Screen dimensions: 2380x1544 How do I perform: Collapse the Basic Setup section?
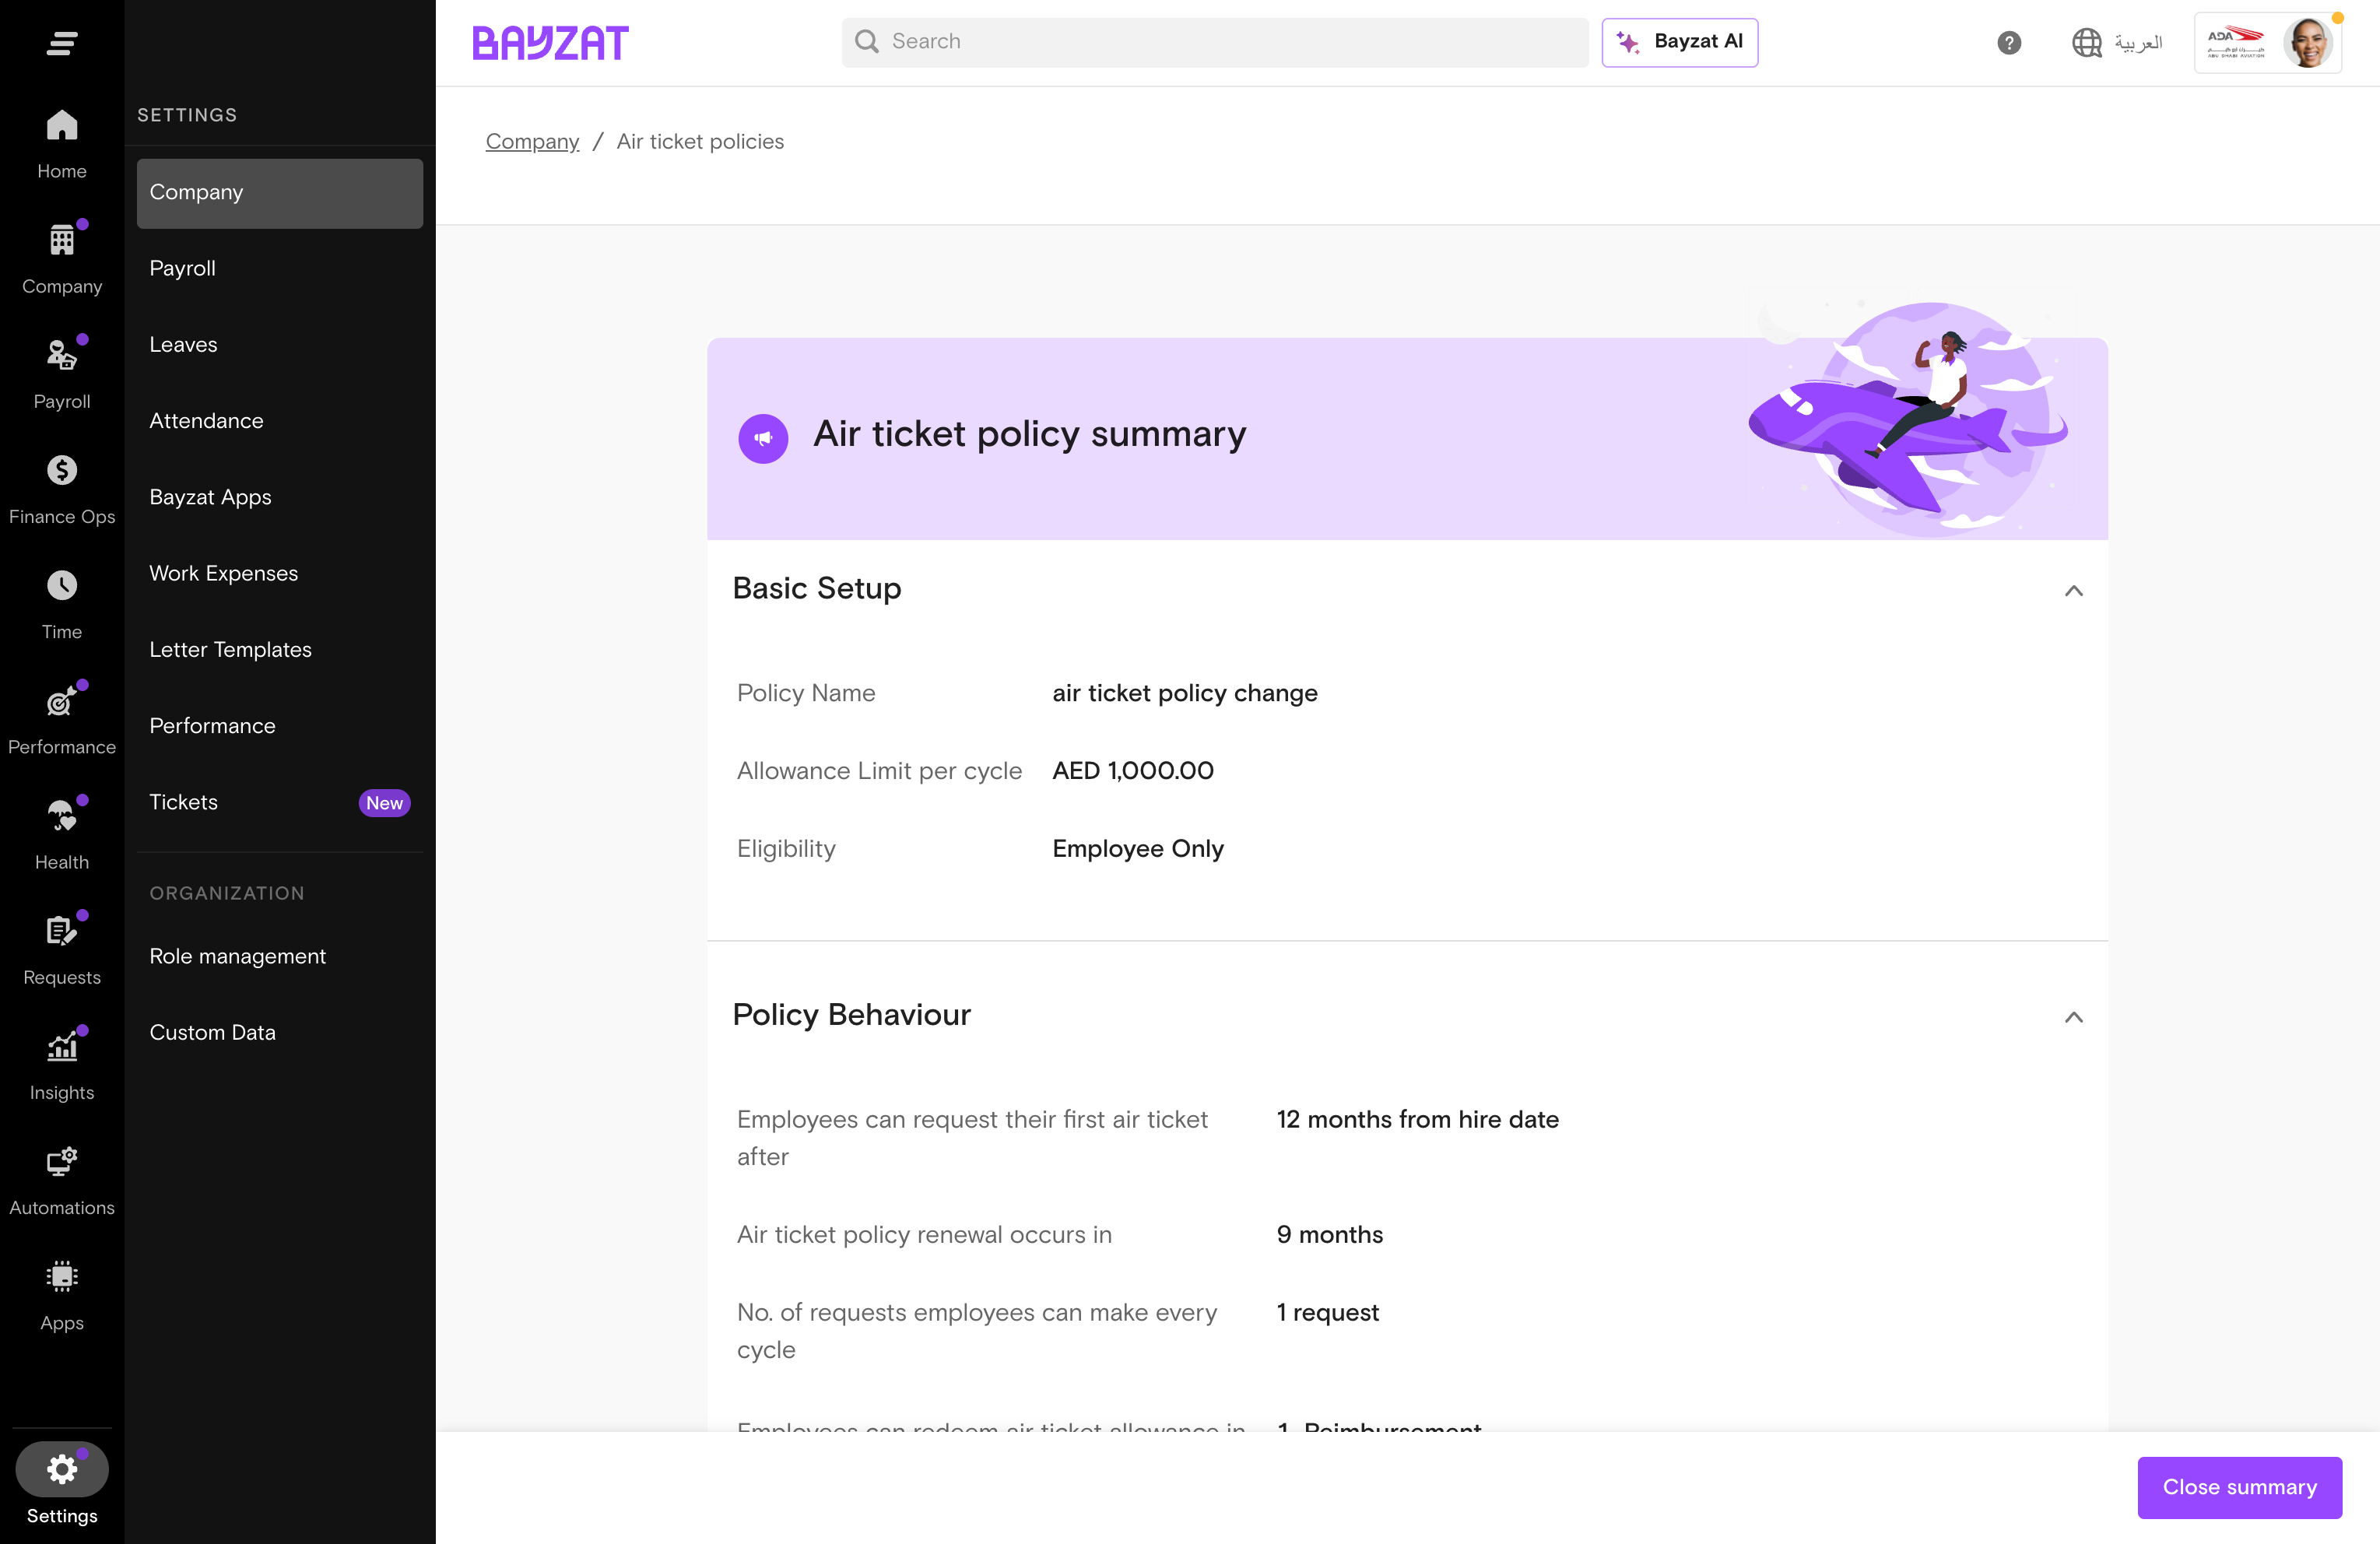(2074, 590)
